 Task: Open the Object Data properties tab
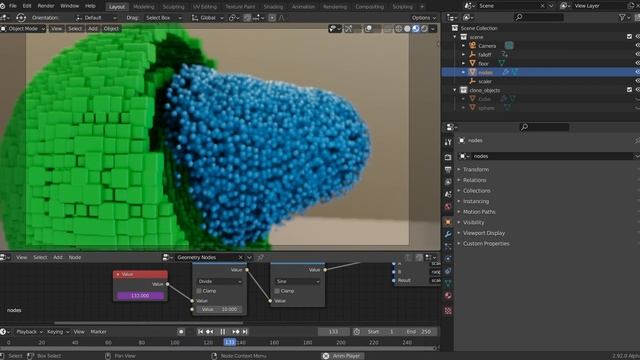point(448,283)
